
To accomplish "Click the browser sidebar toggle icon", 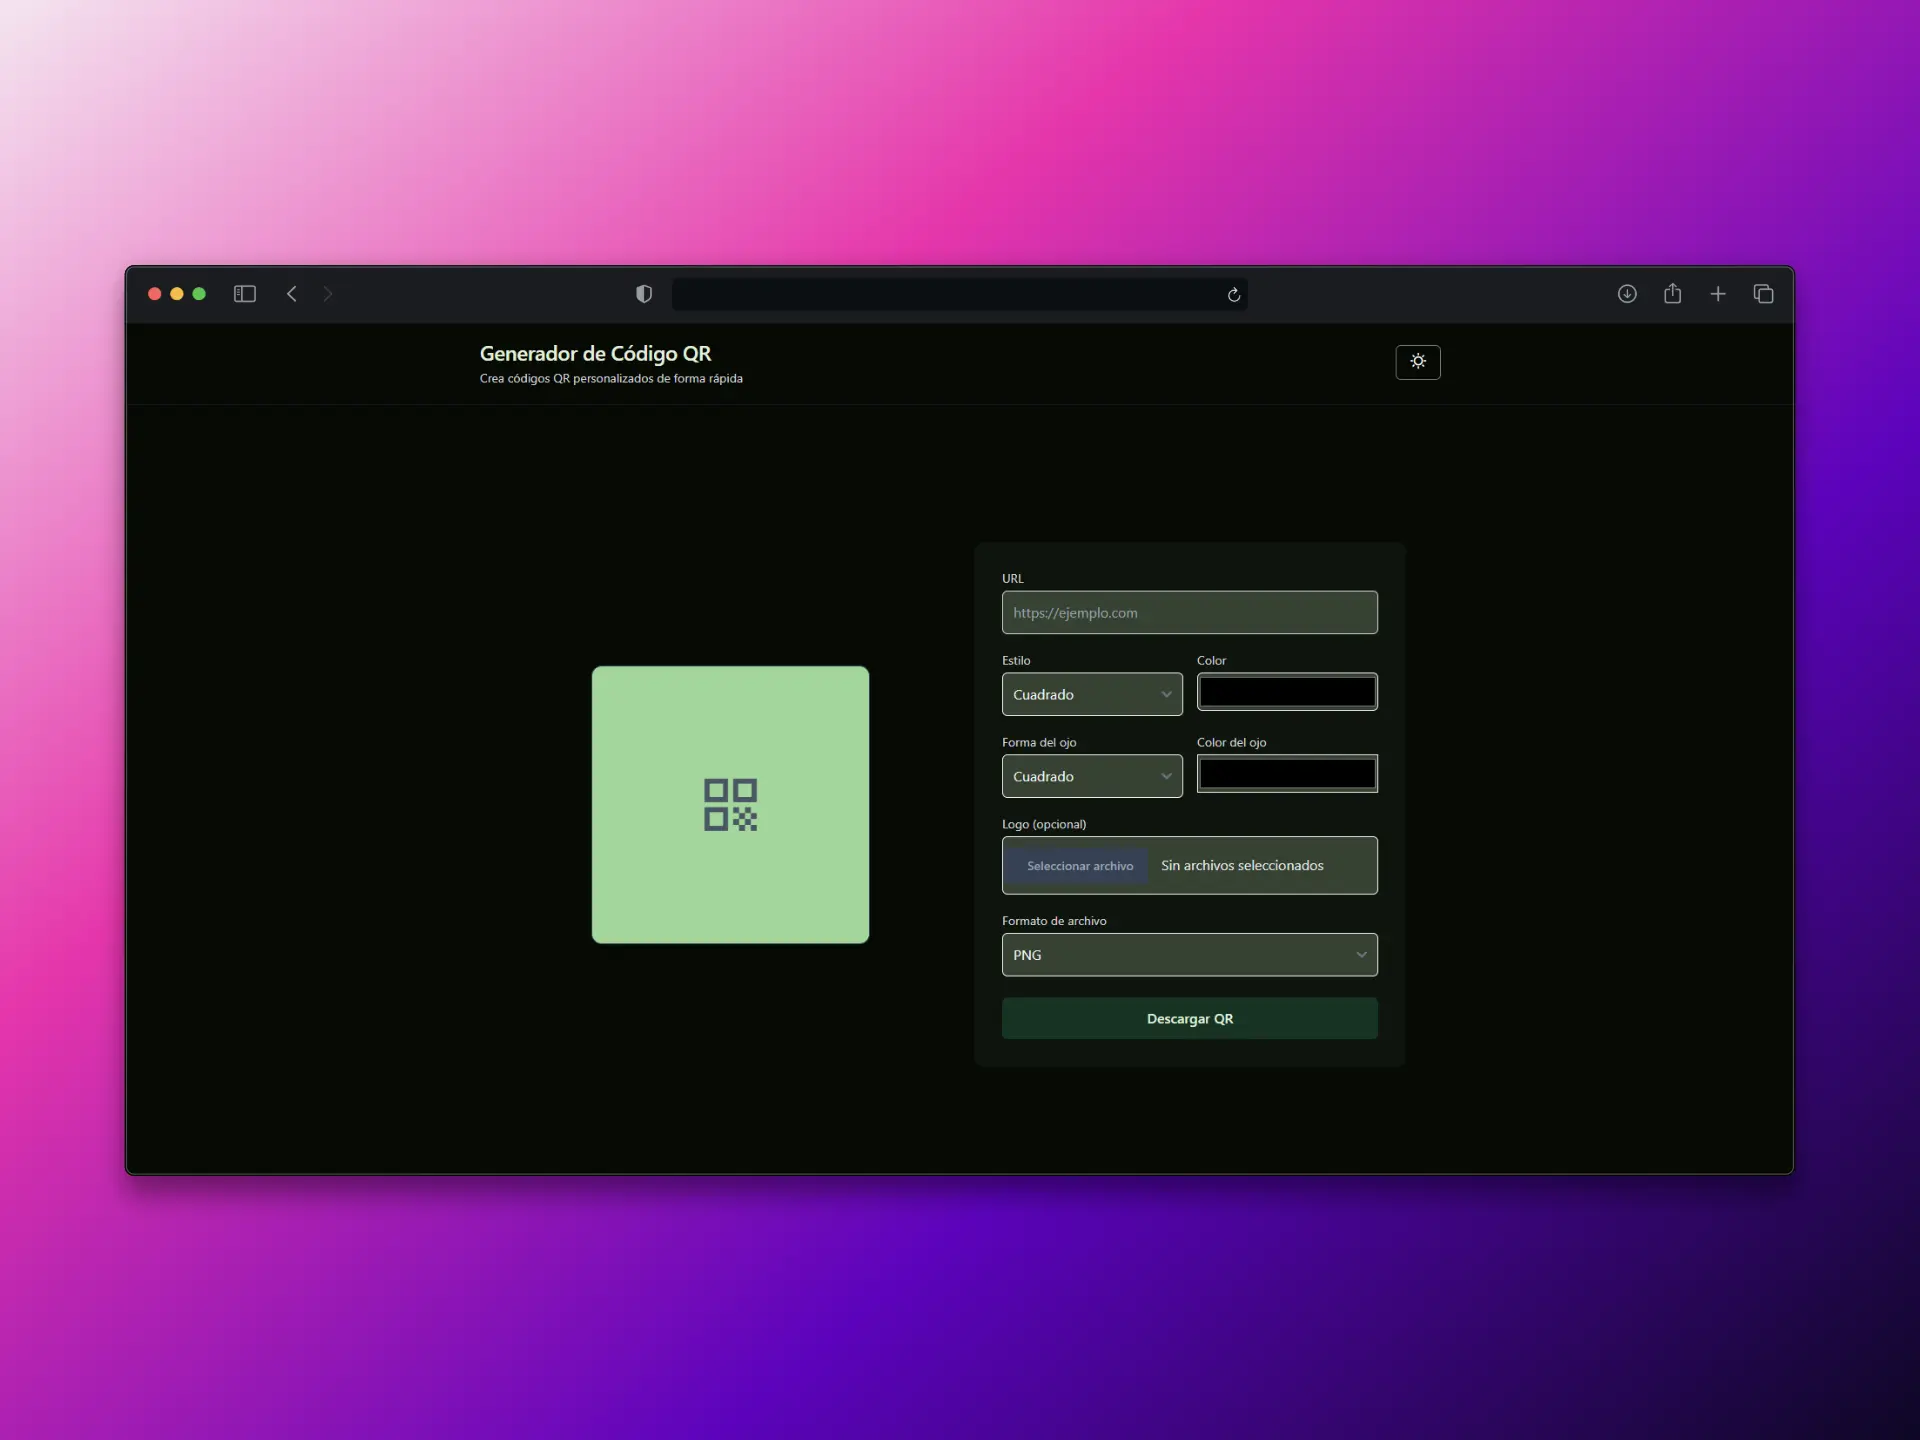I will (245, 294).
